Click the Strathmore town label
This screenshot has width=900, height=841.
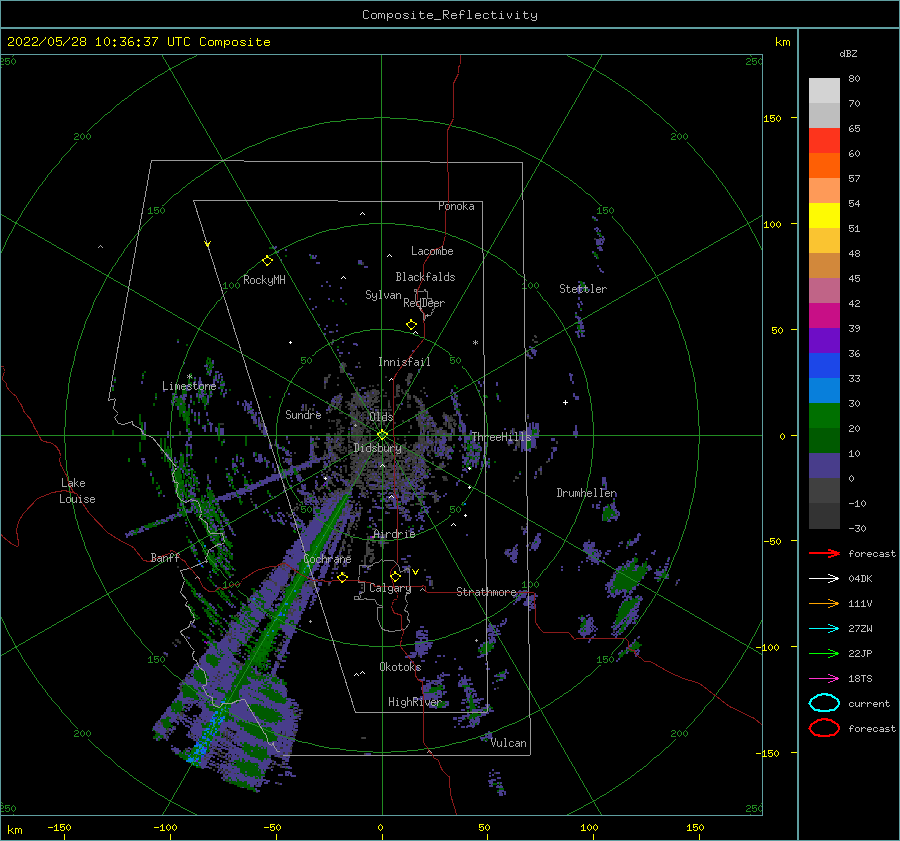pyautogui.click(x=486, y=592)
